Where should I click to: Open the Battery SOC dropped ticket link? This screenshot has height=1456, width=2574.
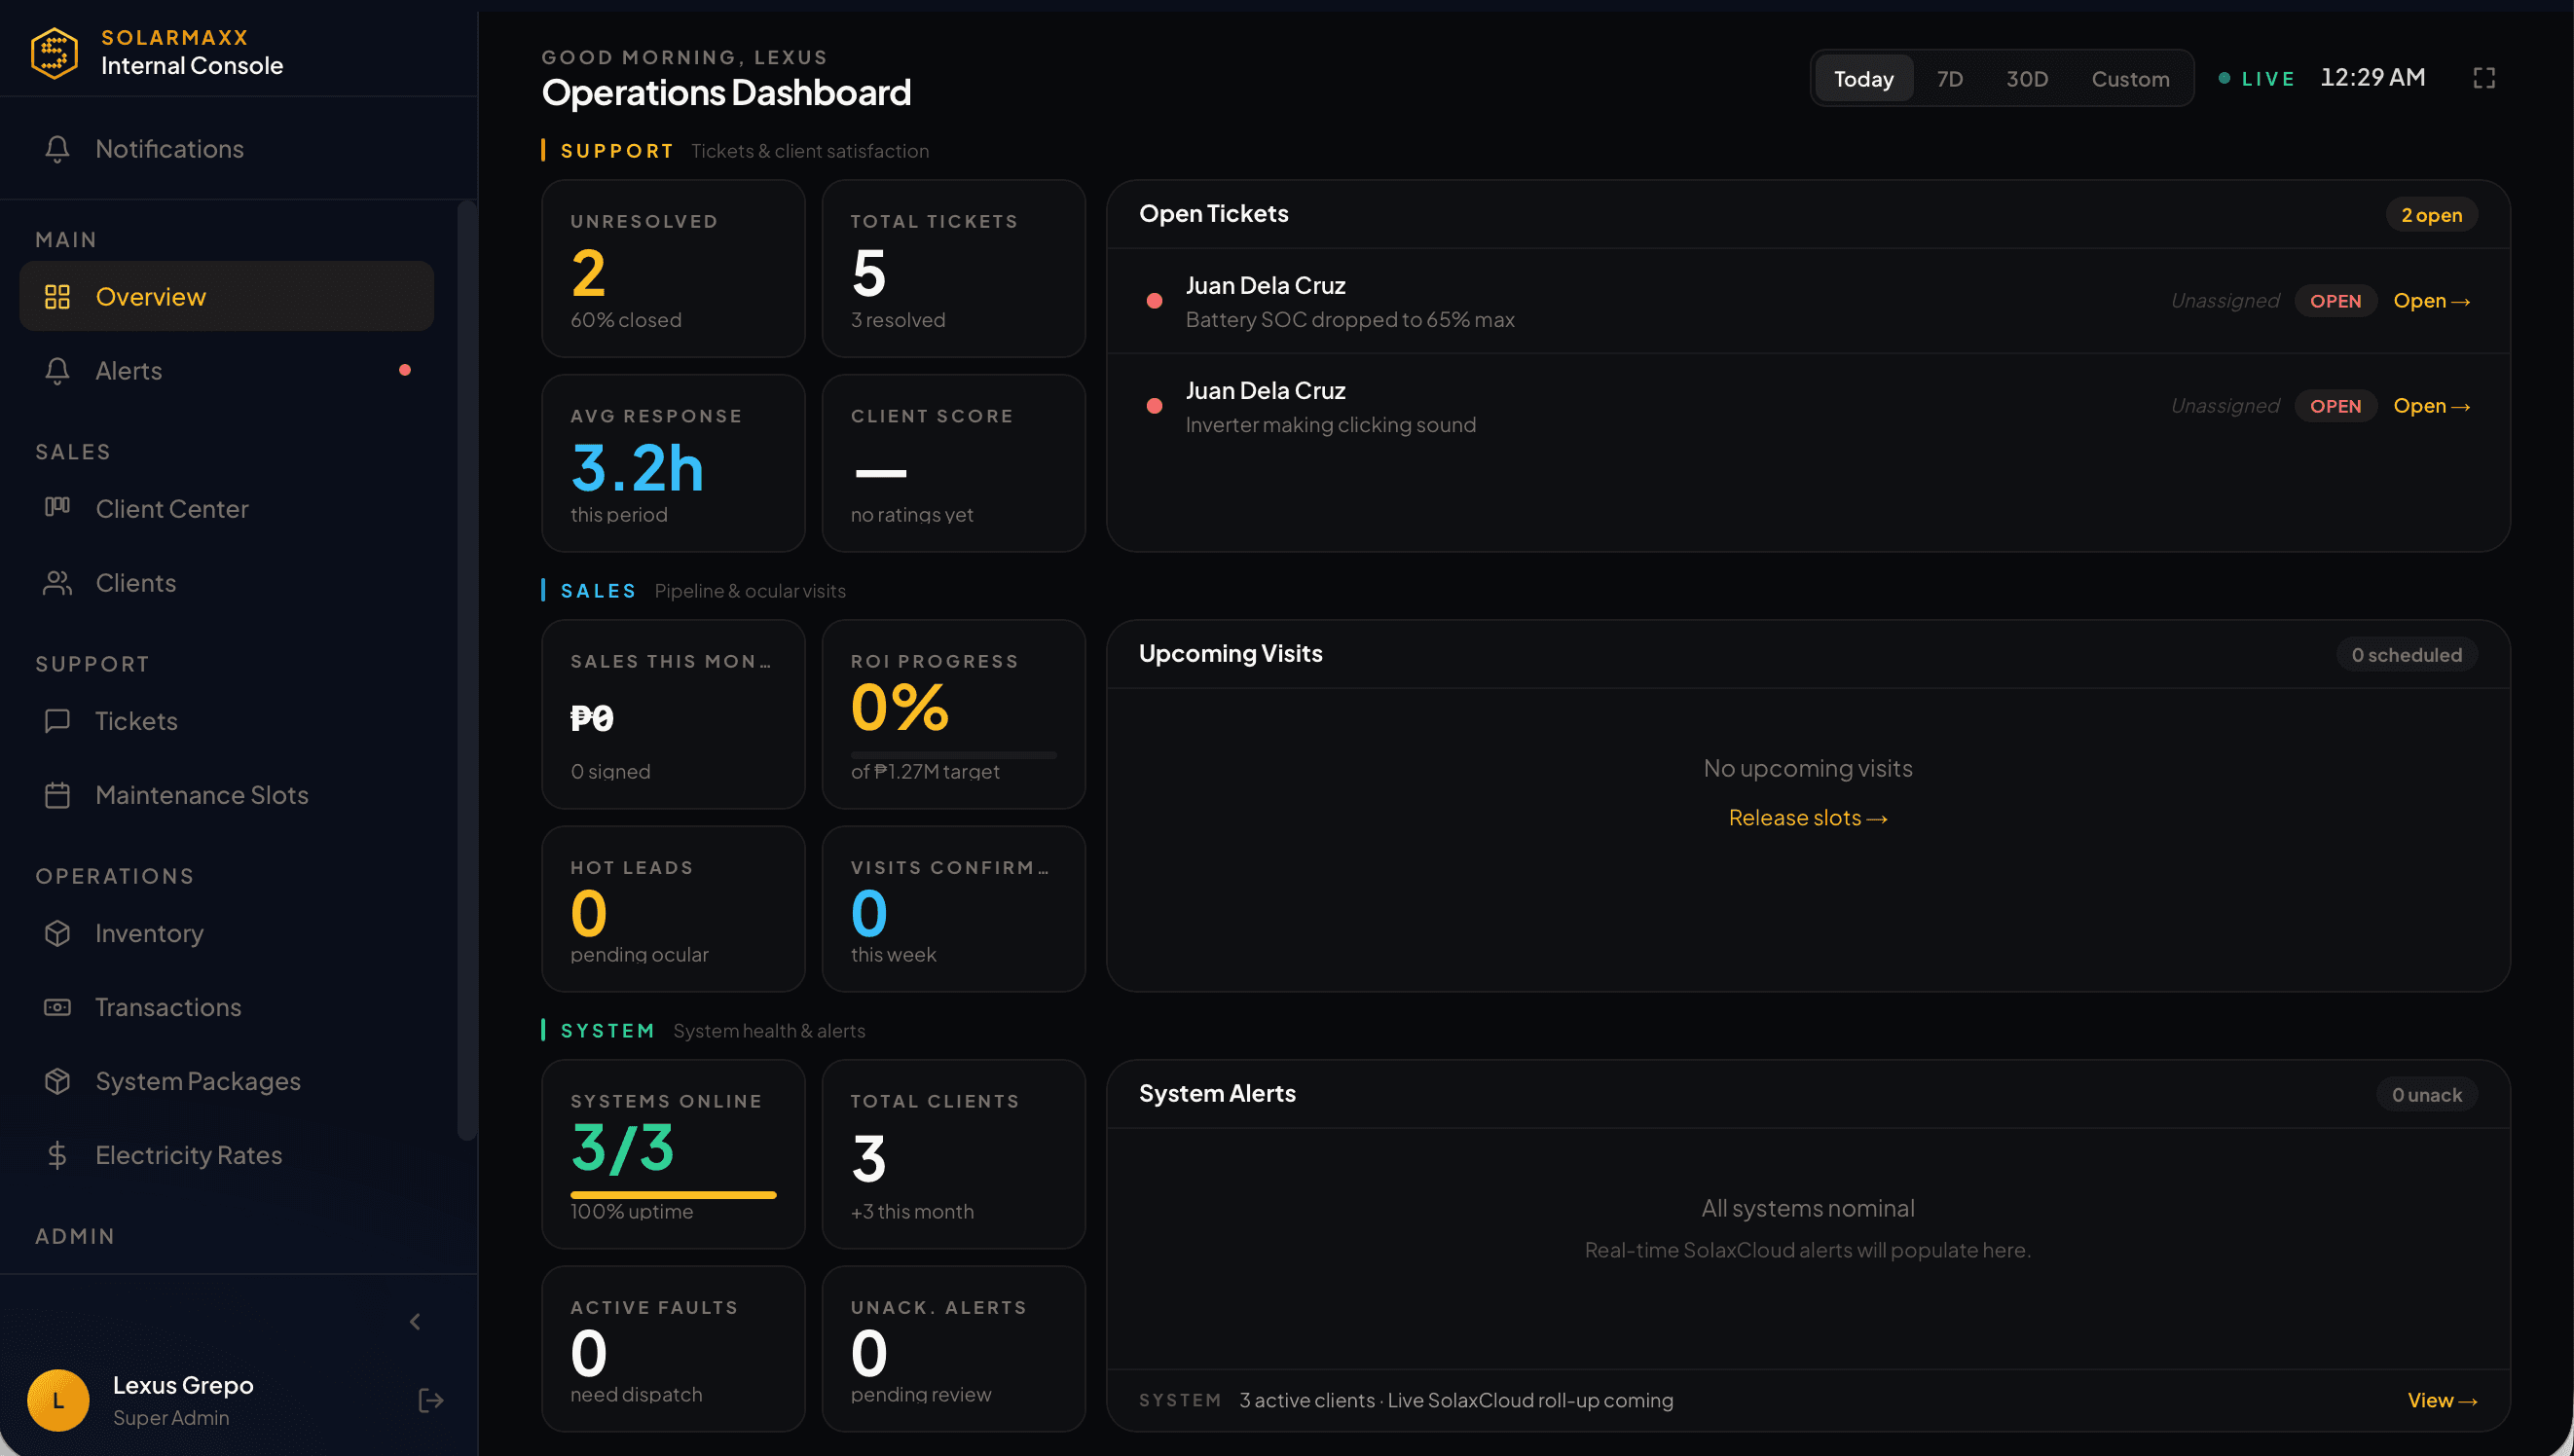pyautogui.click(x=2432, y=301)
